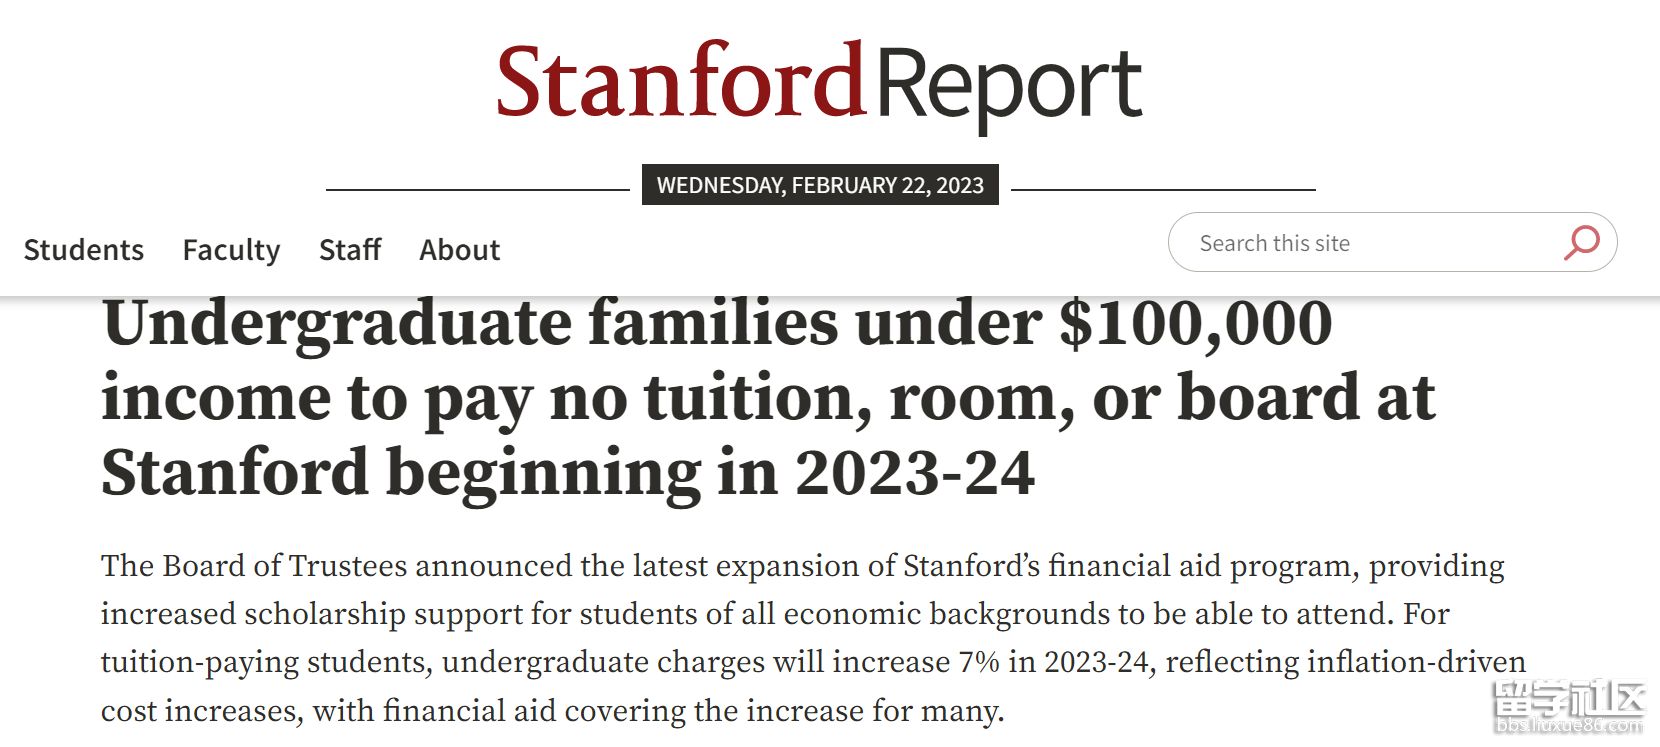Open the Stanford Report logo homepage link
This screenshot has height=747, width=1660.
(819, 84)
